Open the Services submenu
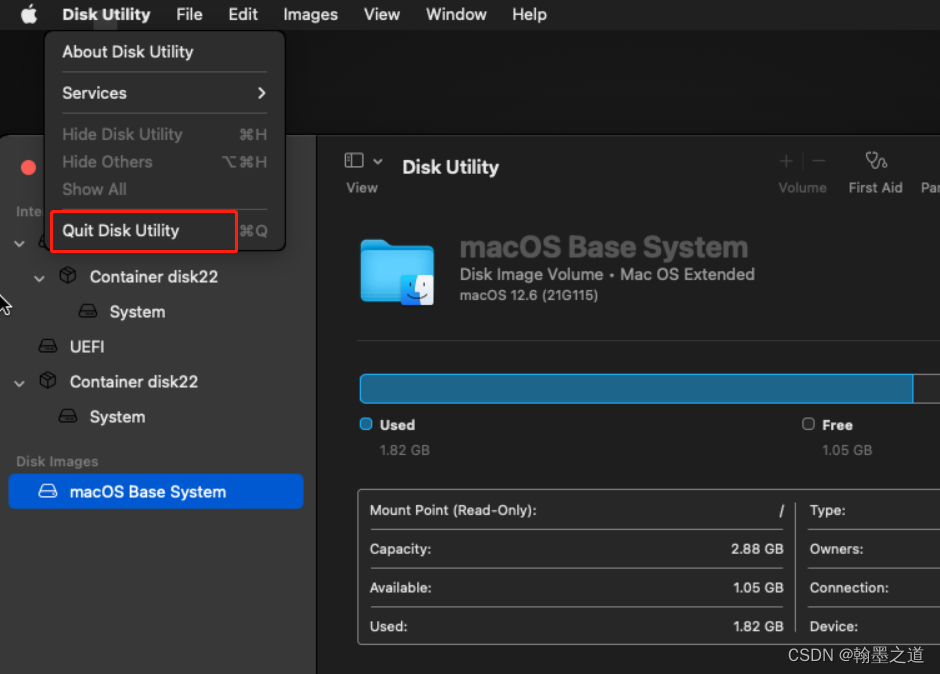This screenshot has width=940, height=674. tap(164, 93)
